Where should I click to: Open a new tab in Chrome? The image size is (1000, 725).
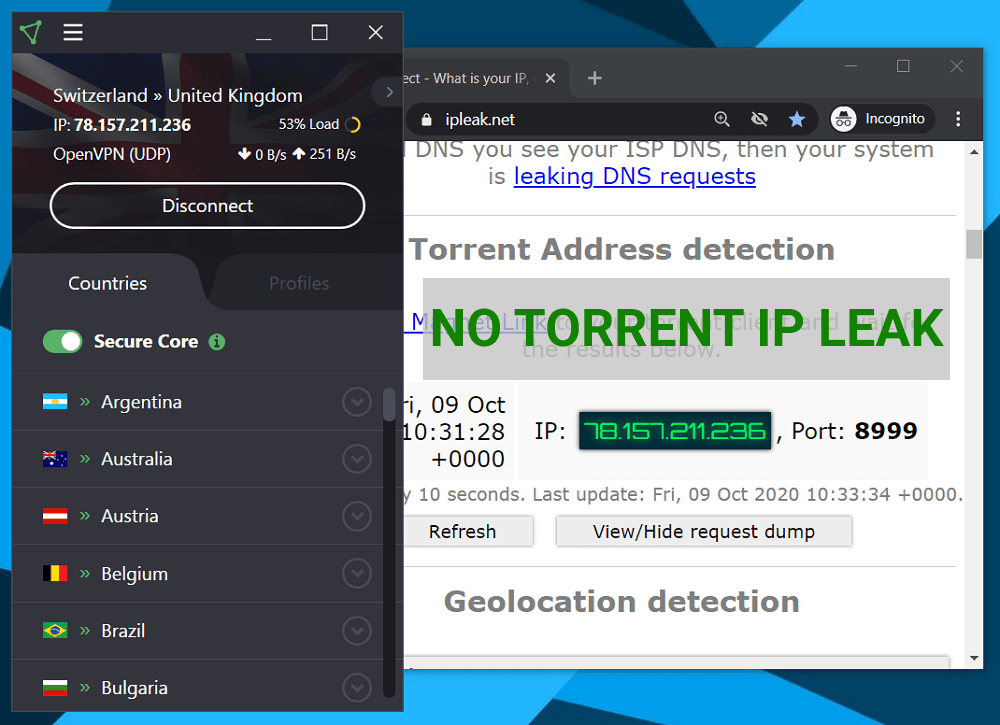coord(594,78)
